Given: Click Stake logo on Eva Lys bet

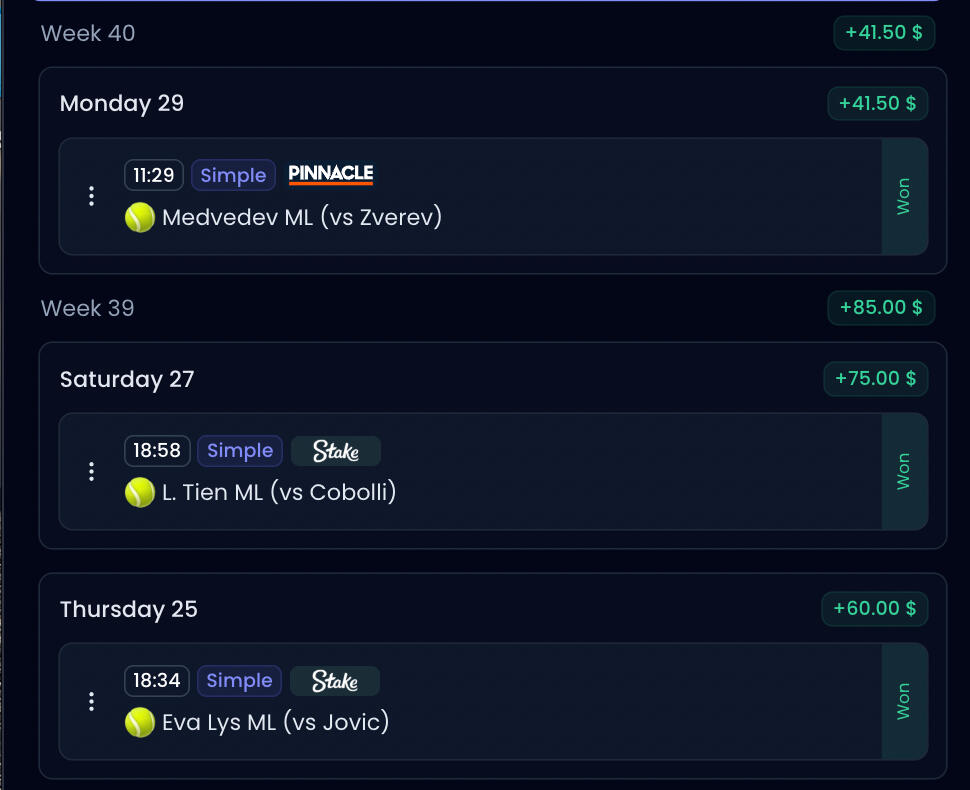Looking at the screenshot, I should coord(335,681).
